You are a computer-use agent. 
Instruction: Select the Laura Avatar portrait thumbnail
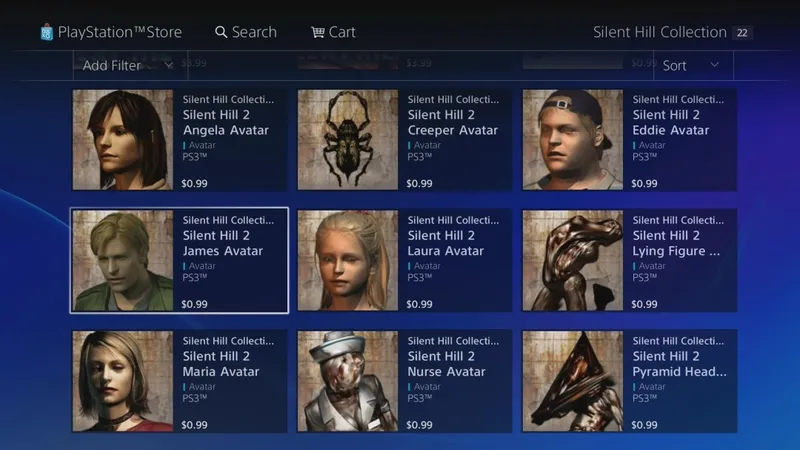[347, 260]
